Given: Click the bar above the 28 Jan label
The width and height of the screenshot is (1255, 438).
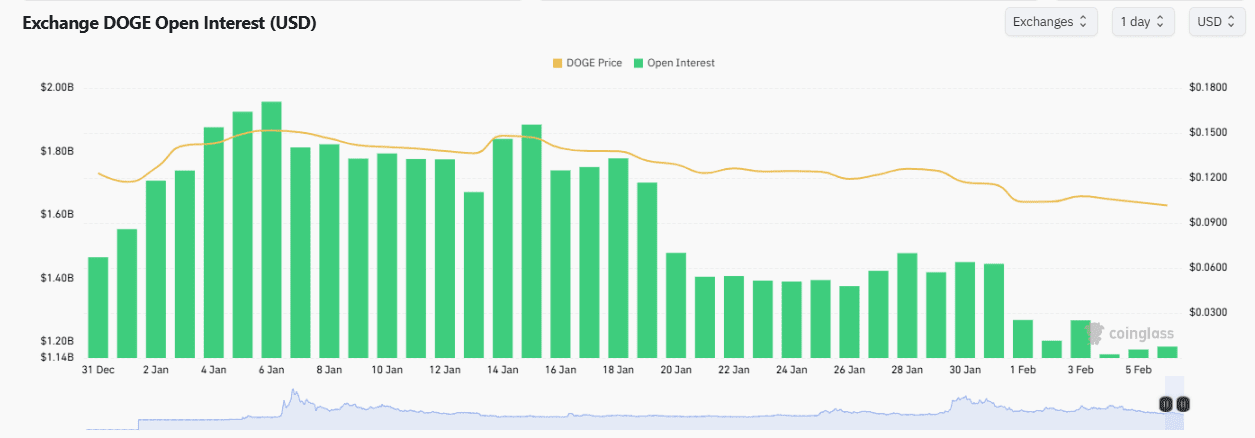Looking at the screenshot, I should (x=907, y=305).
